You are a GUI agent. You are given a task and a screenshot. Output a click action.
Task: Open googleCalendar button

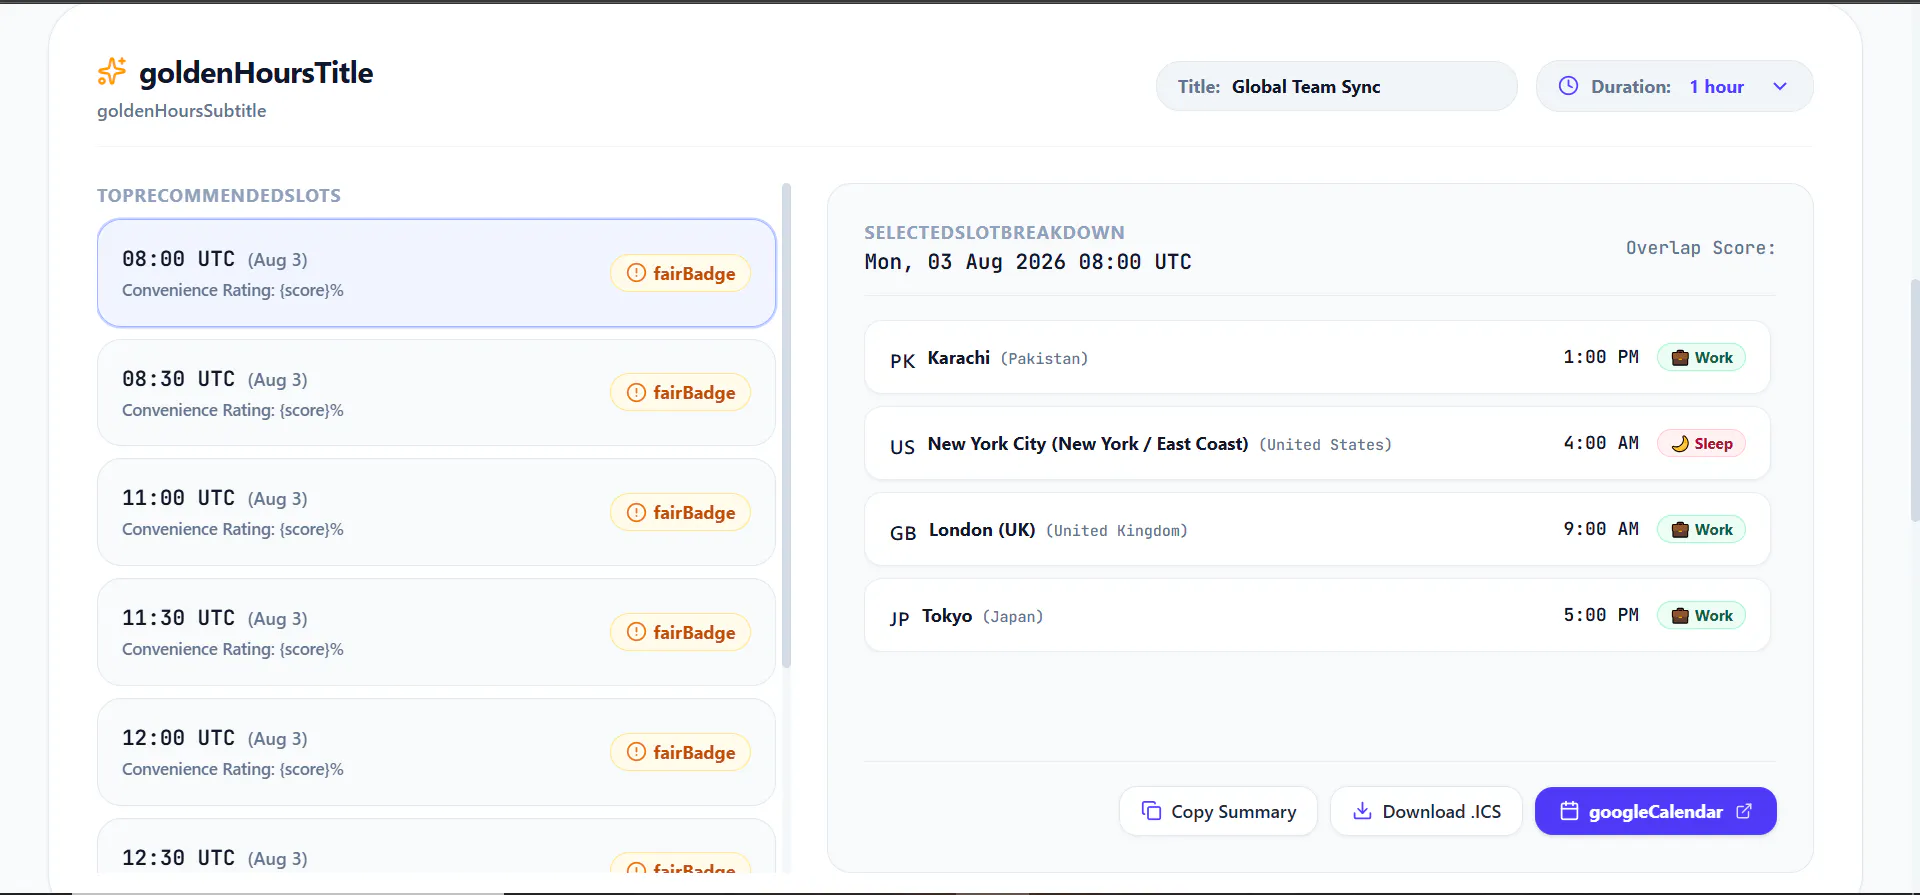pyautogui.click(x=1655, y=811)
